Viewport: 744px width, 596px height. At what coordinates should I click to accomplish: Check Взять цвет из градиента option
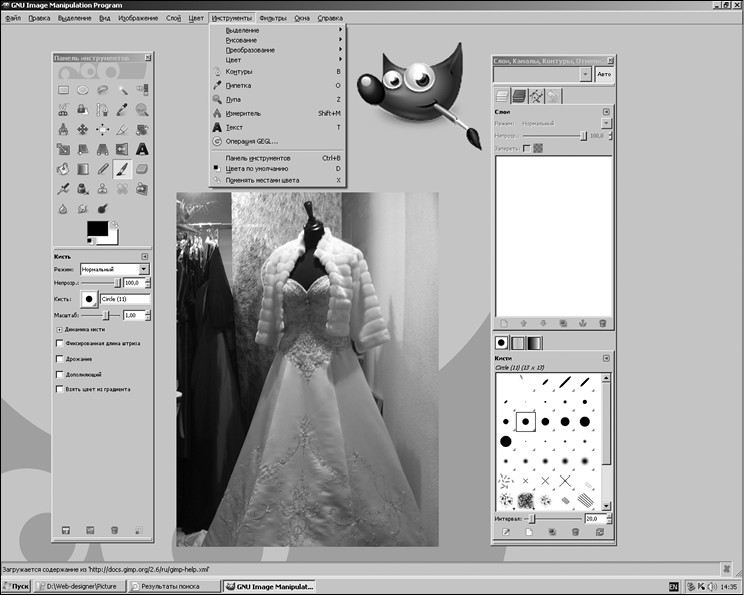(x=60, y=389)
